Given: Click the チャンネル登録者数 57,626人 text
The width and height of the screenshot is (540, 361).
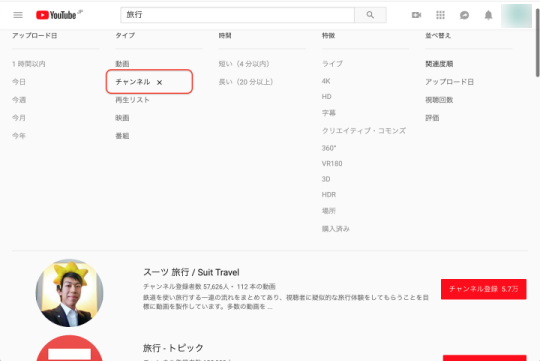Looking at the screenshot, I should click(x=186, y=287).
